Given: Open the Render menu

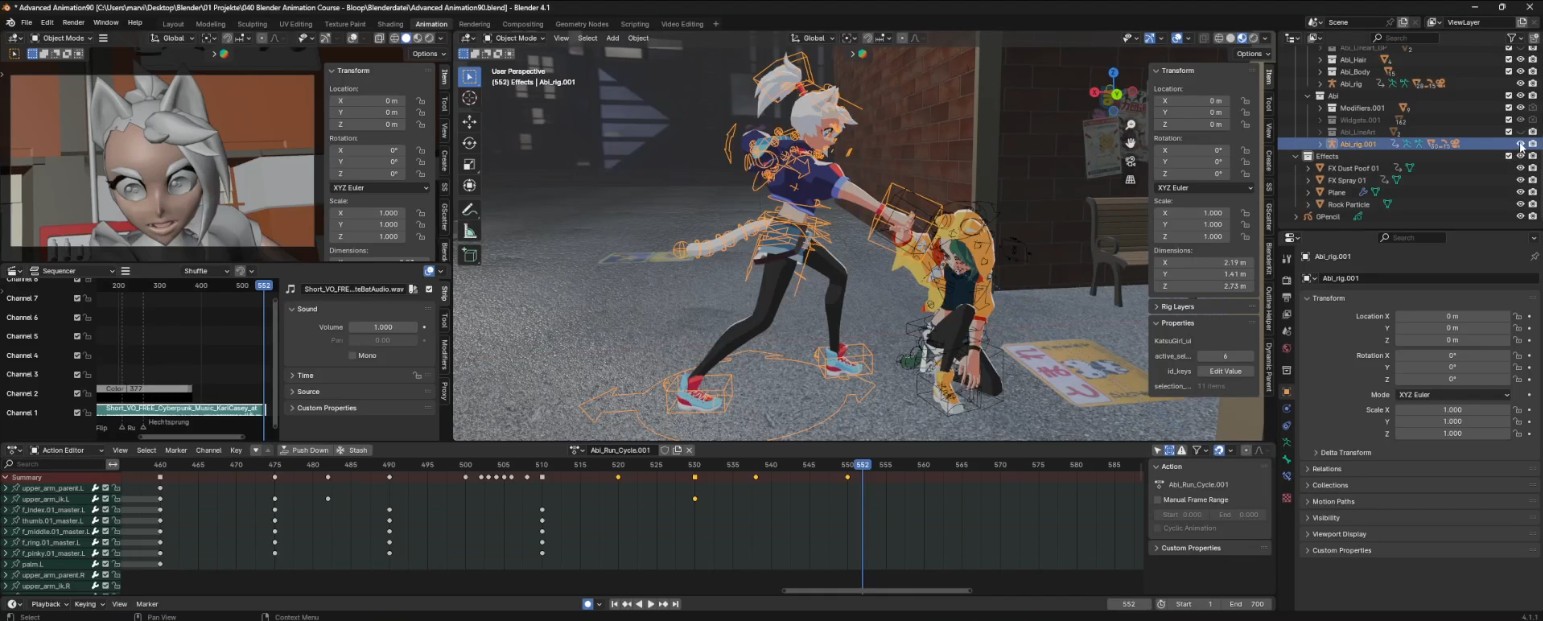Looking at the screenshot, I should coord(73,22).
